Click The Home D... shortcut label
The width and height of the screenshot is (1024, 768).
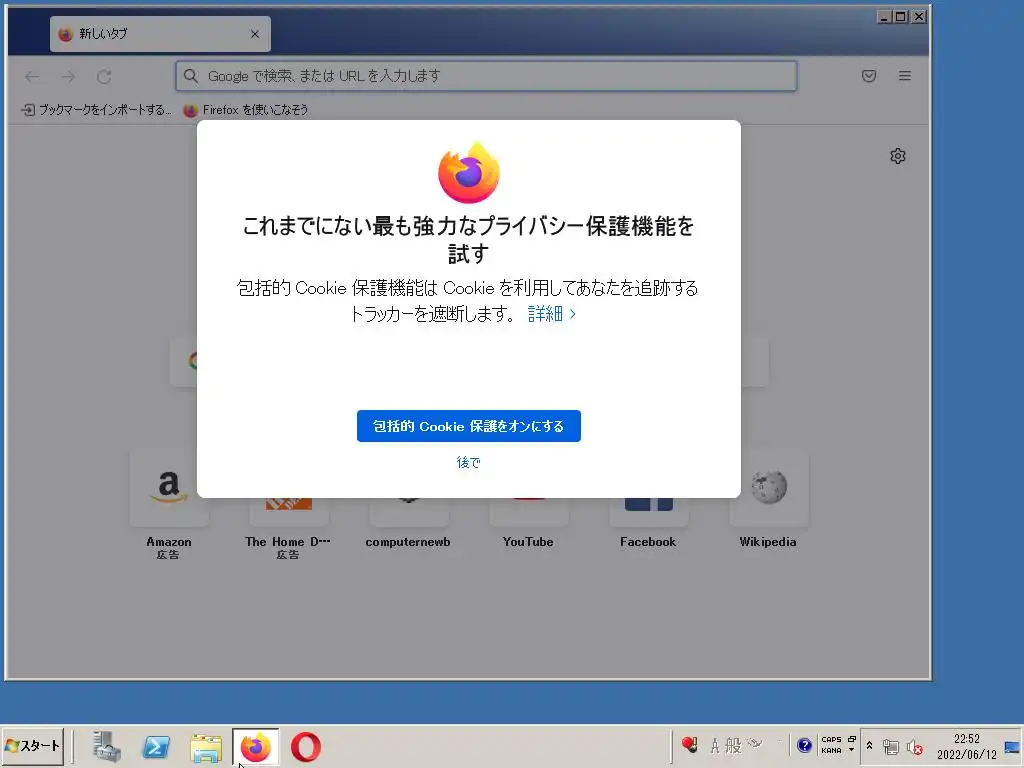(288, 542)
